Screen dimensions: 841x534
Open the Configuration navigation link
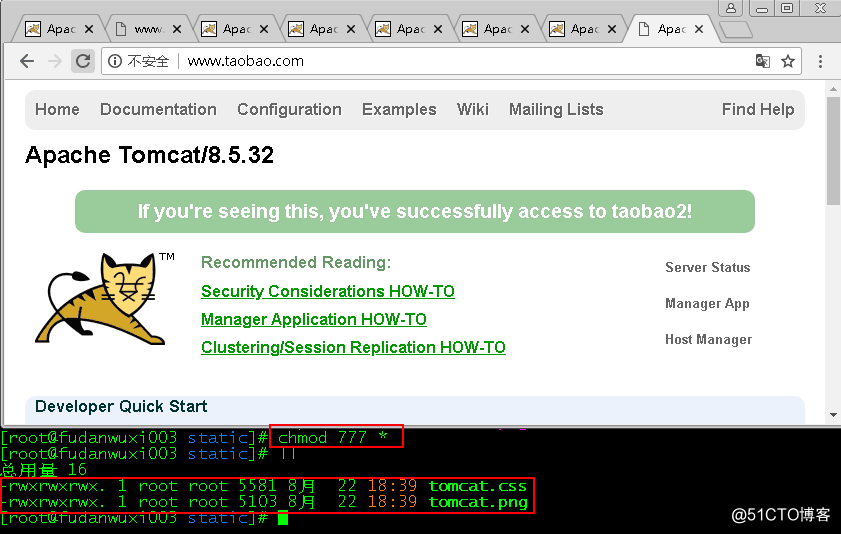[x=289, y=109]
